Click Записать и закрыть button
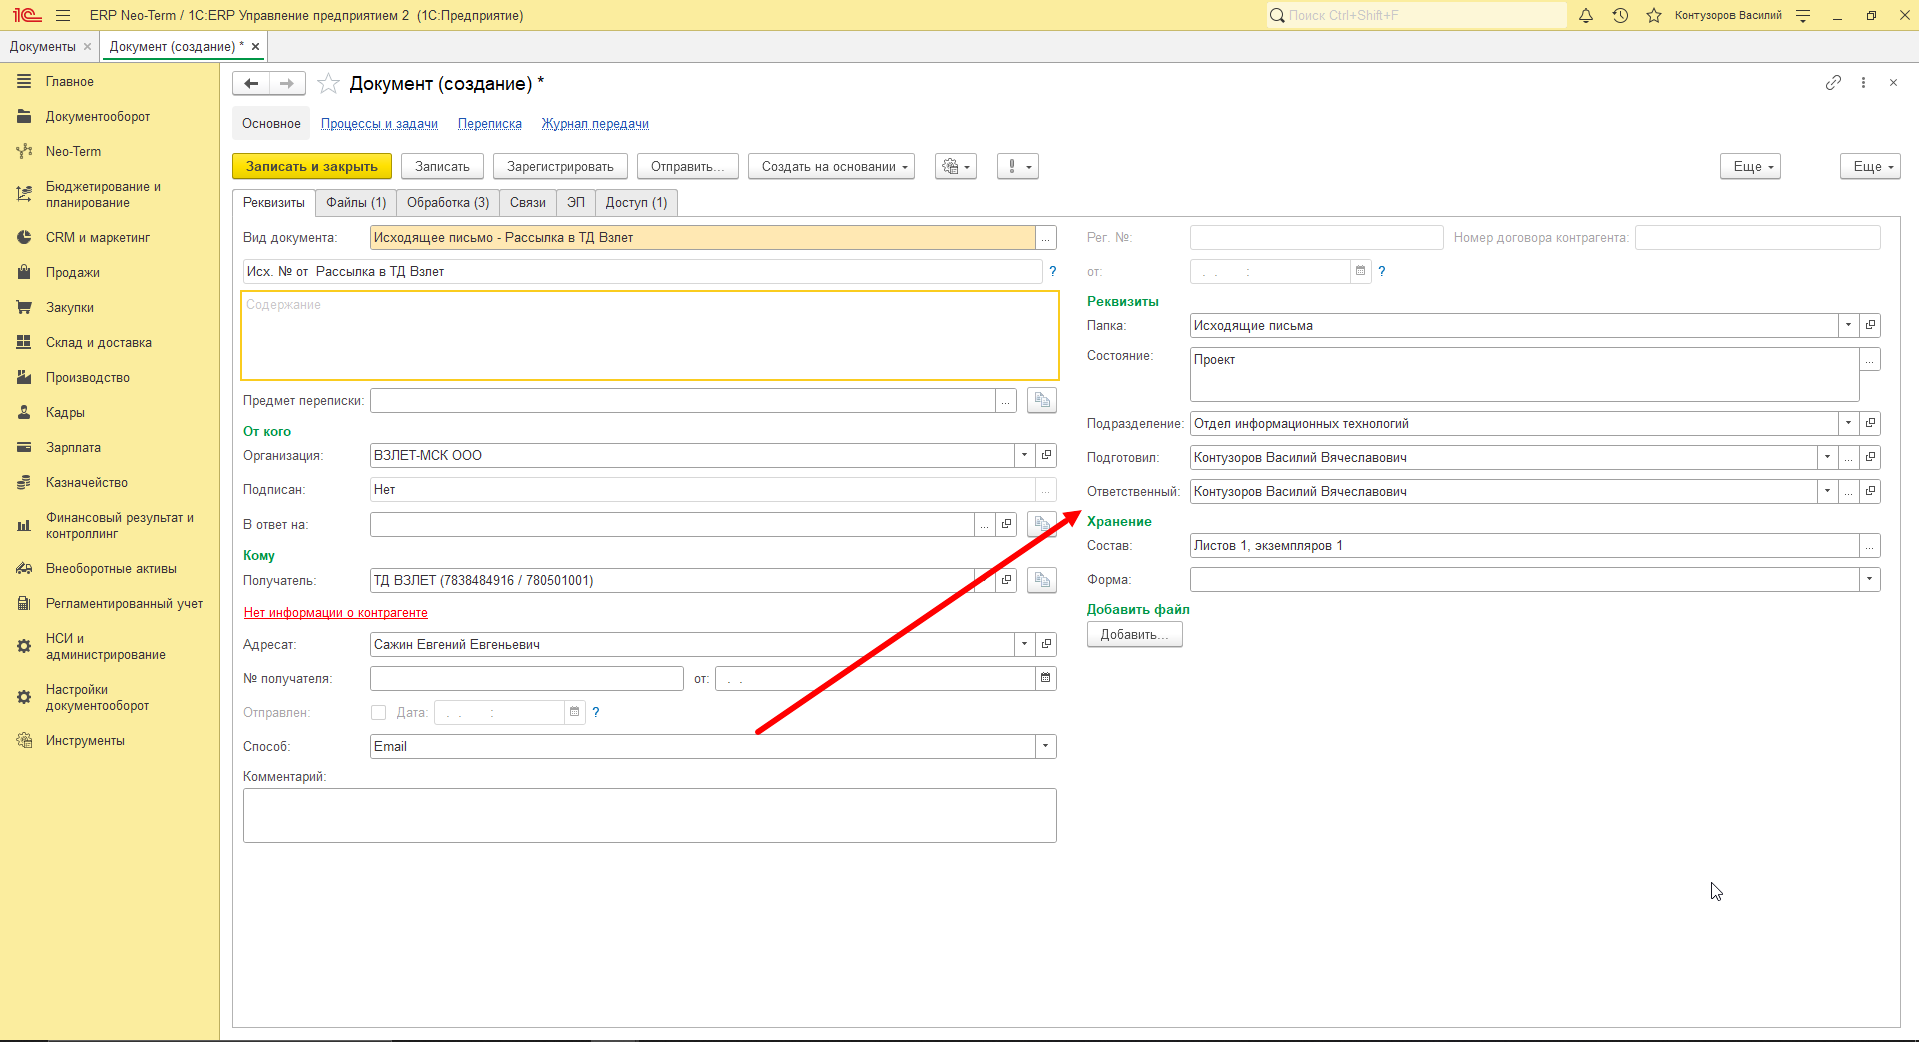 (312, 167)
